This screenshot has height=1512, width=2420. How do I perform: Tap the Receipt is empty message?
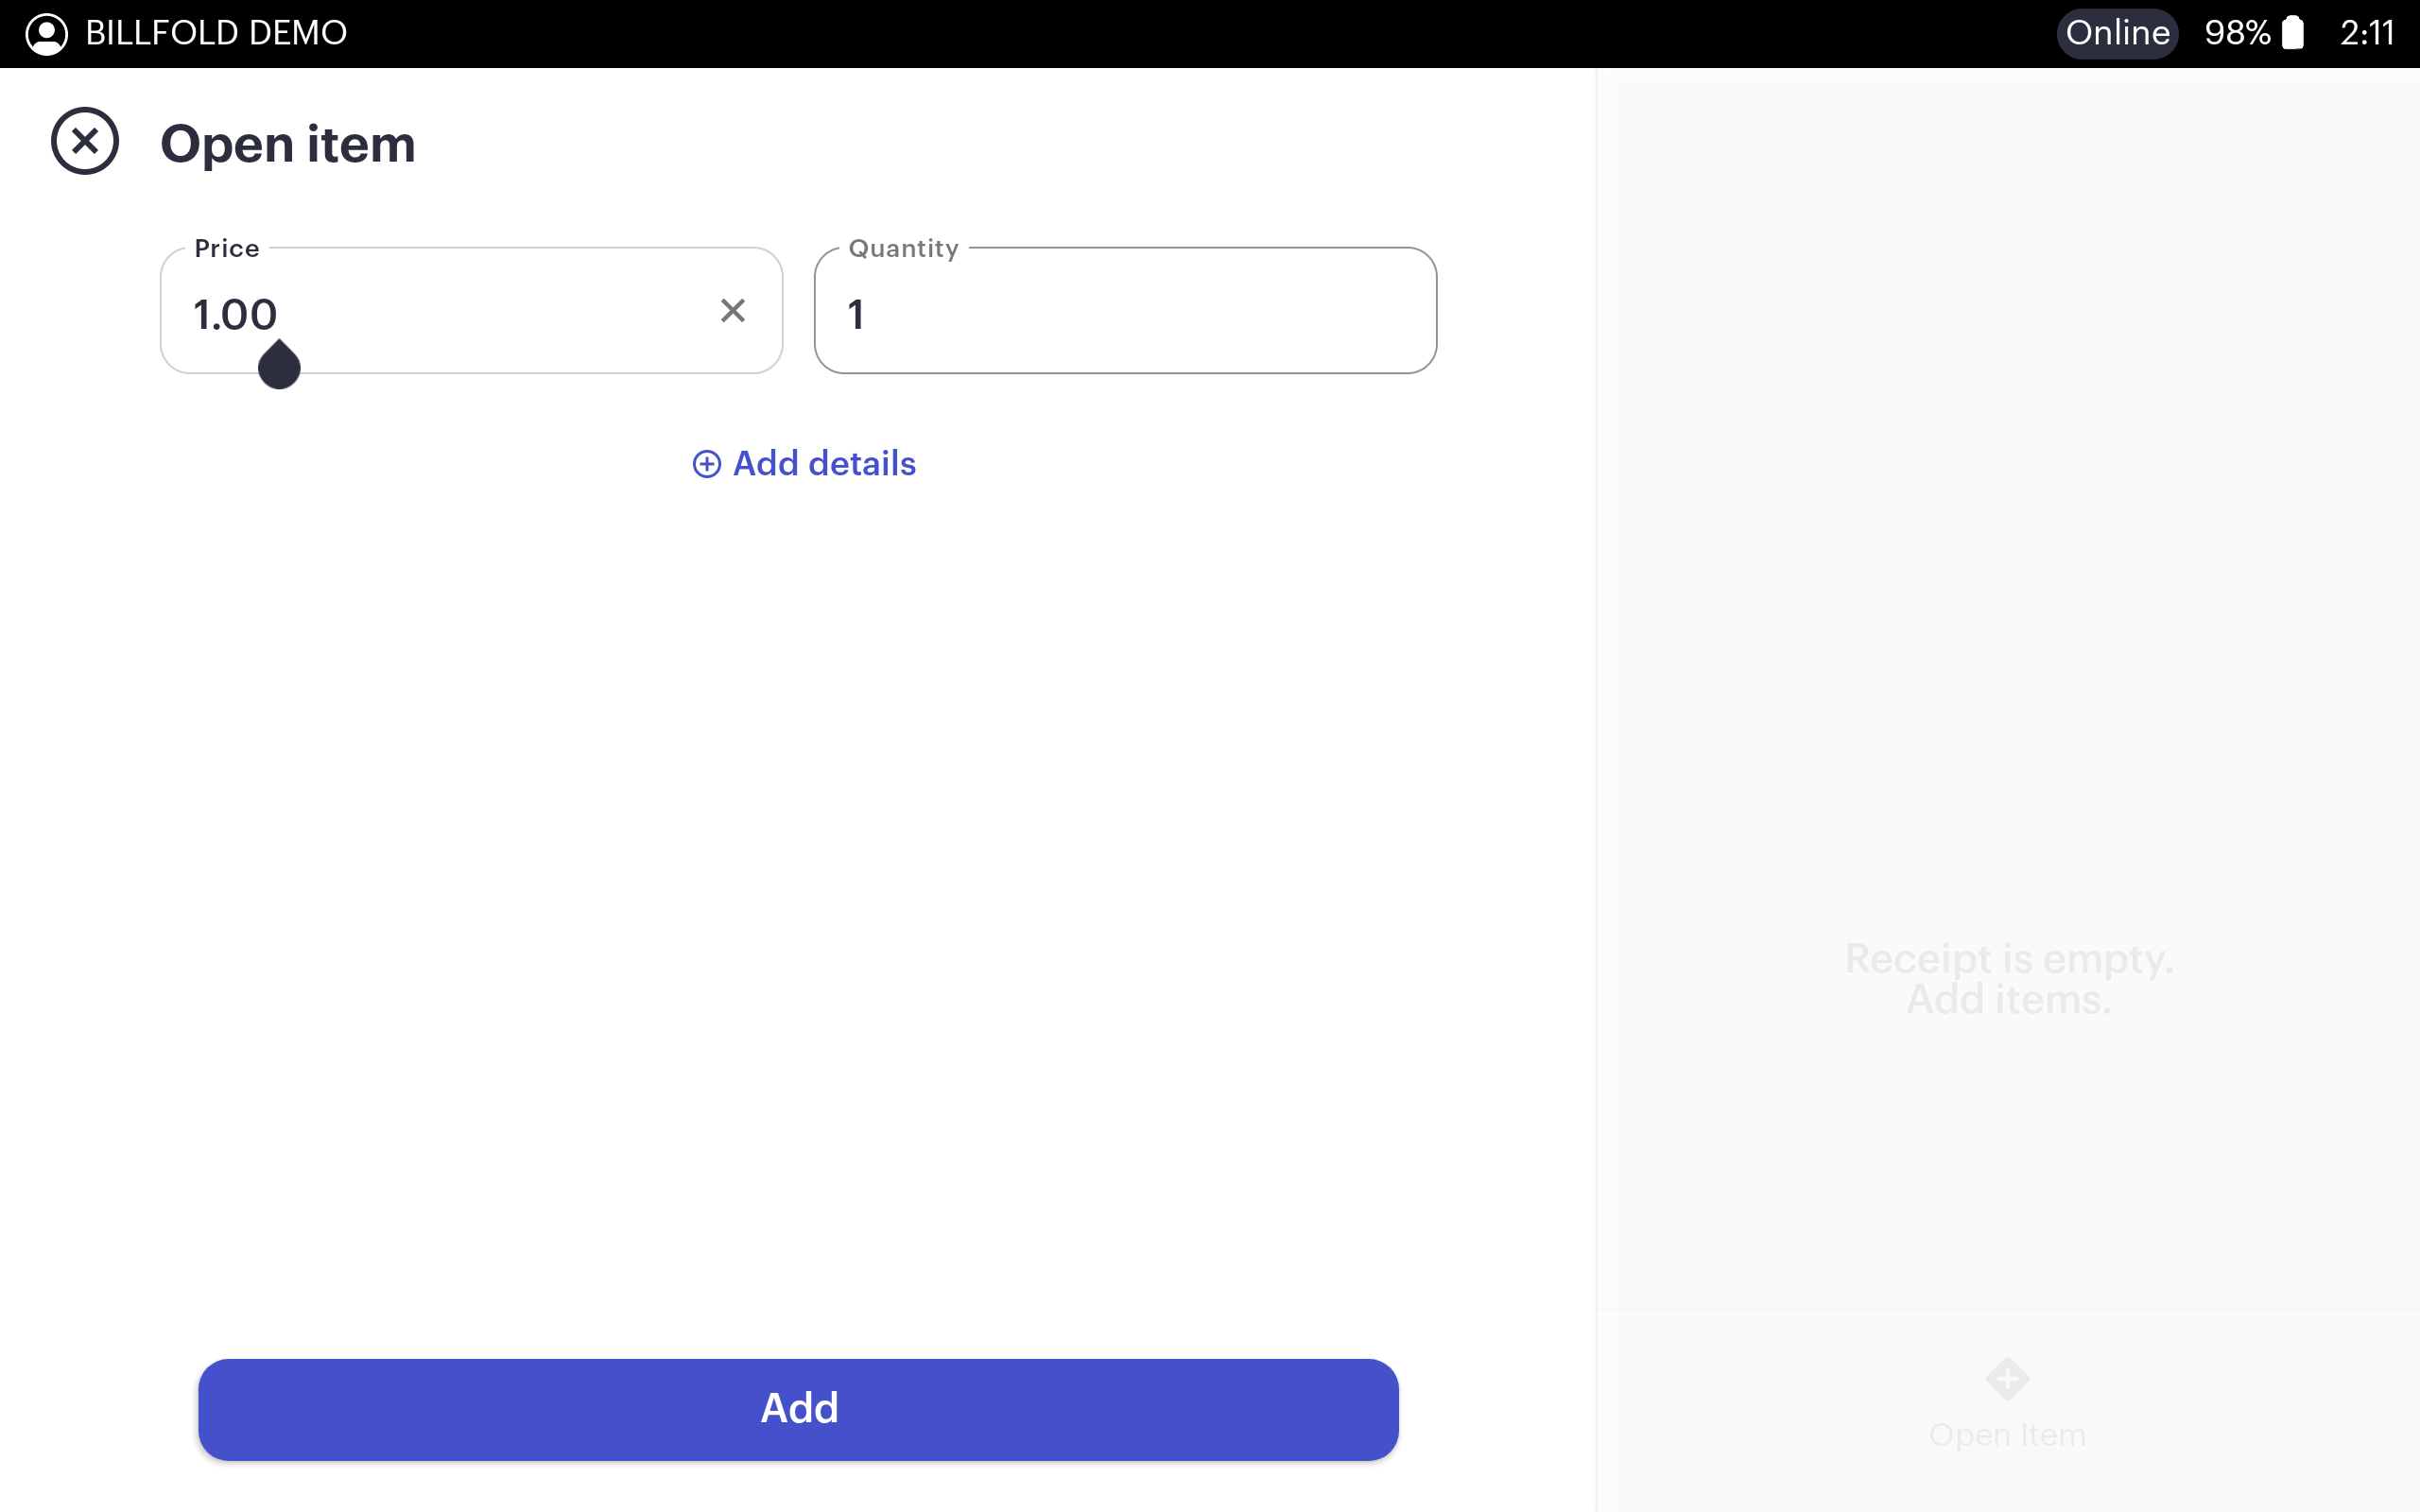tap(2009, 978)
